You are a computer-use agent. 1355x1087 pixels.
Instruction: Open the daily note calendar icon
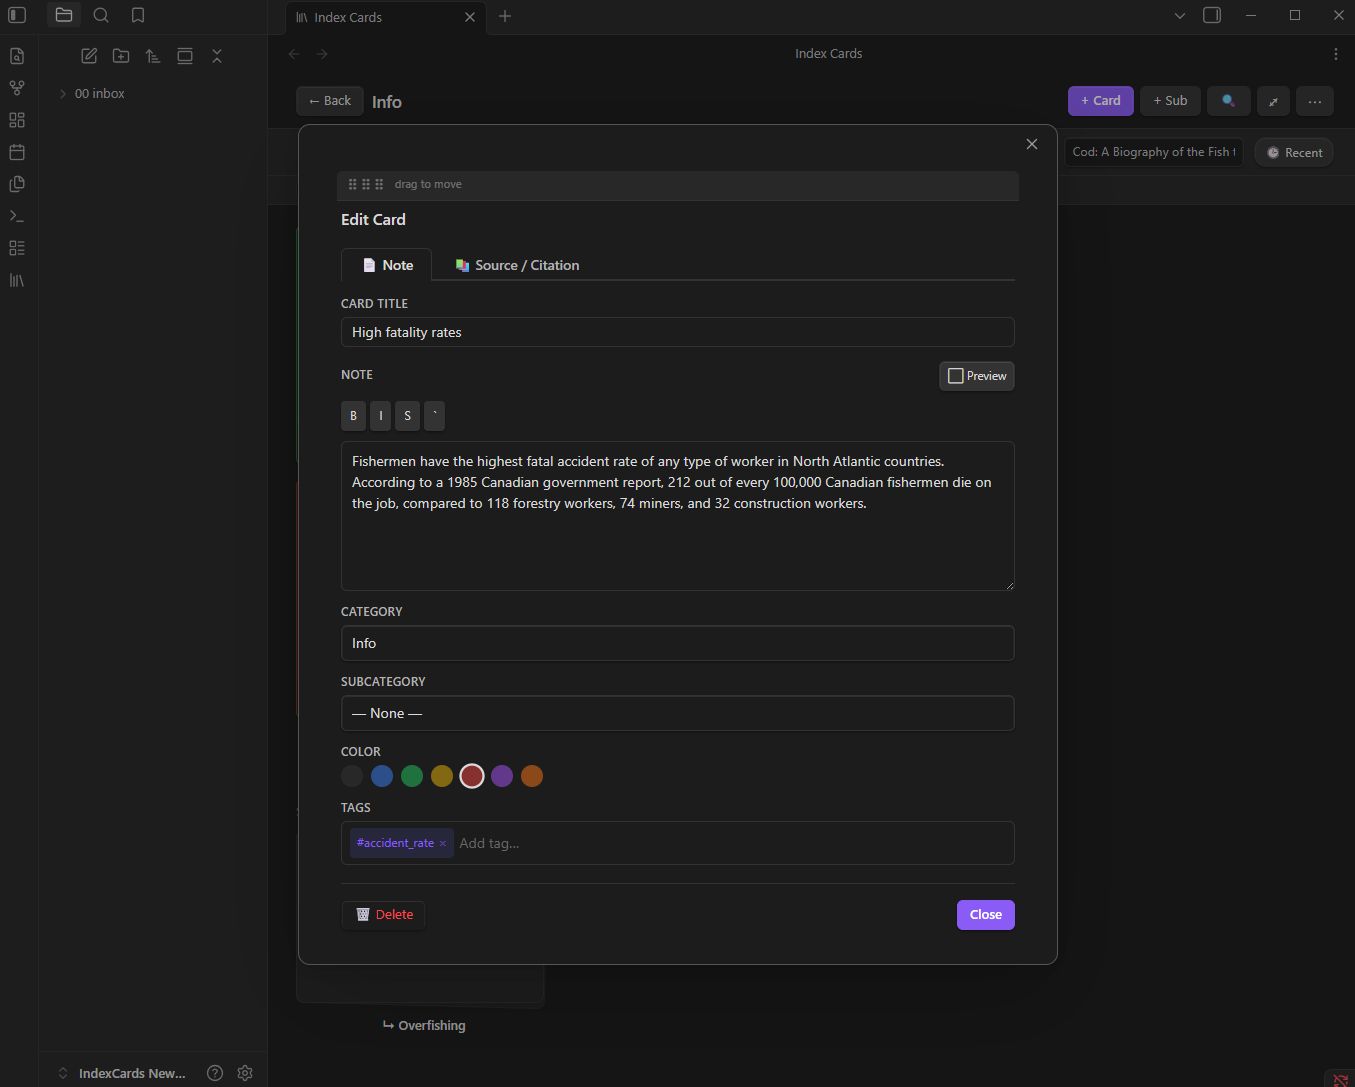[x=17, y=152]
